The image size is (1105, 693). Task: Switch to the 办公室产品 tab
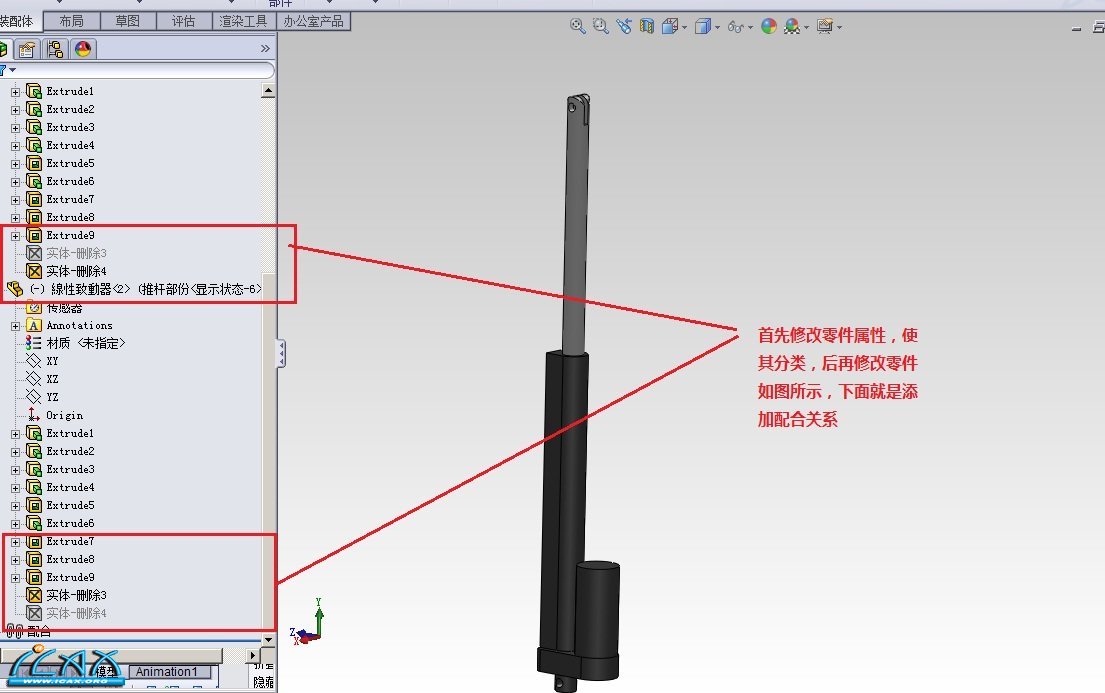(x=314, y=21)
